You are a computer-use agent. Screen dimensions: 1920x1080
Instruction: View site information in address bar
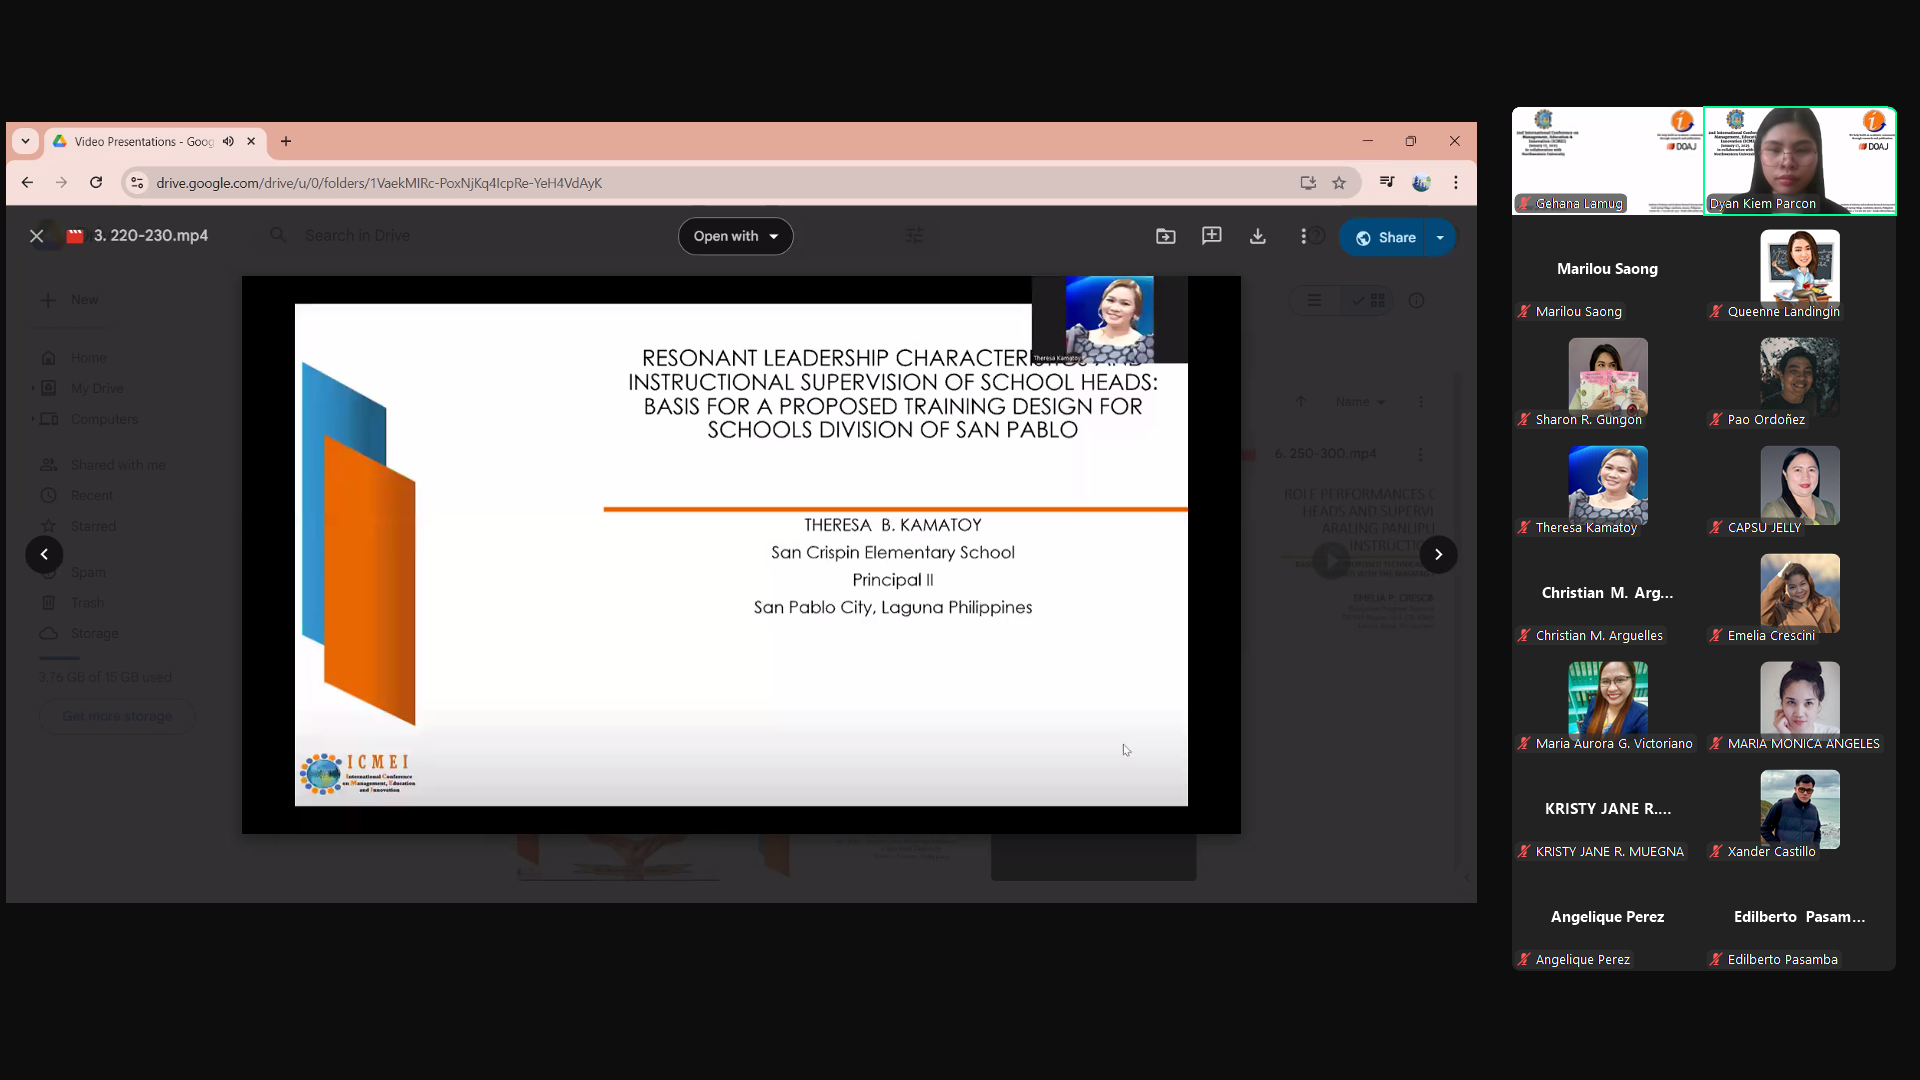pyautogui.click(x=137, y=183)
